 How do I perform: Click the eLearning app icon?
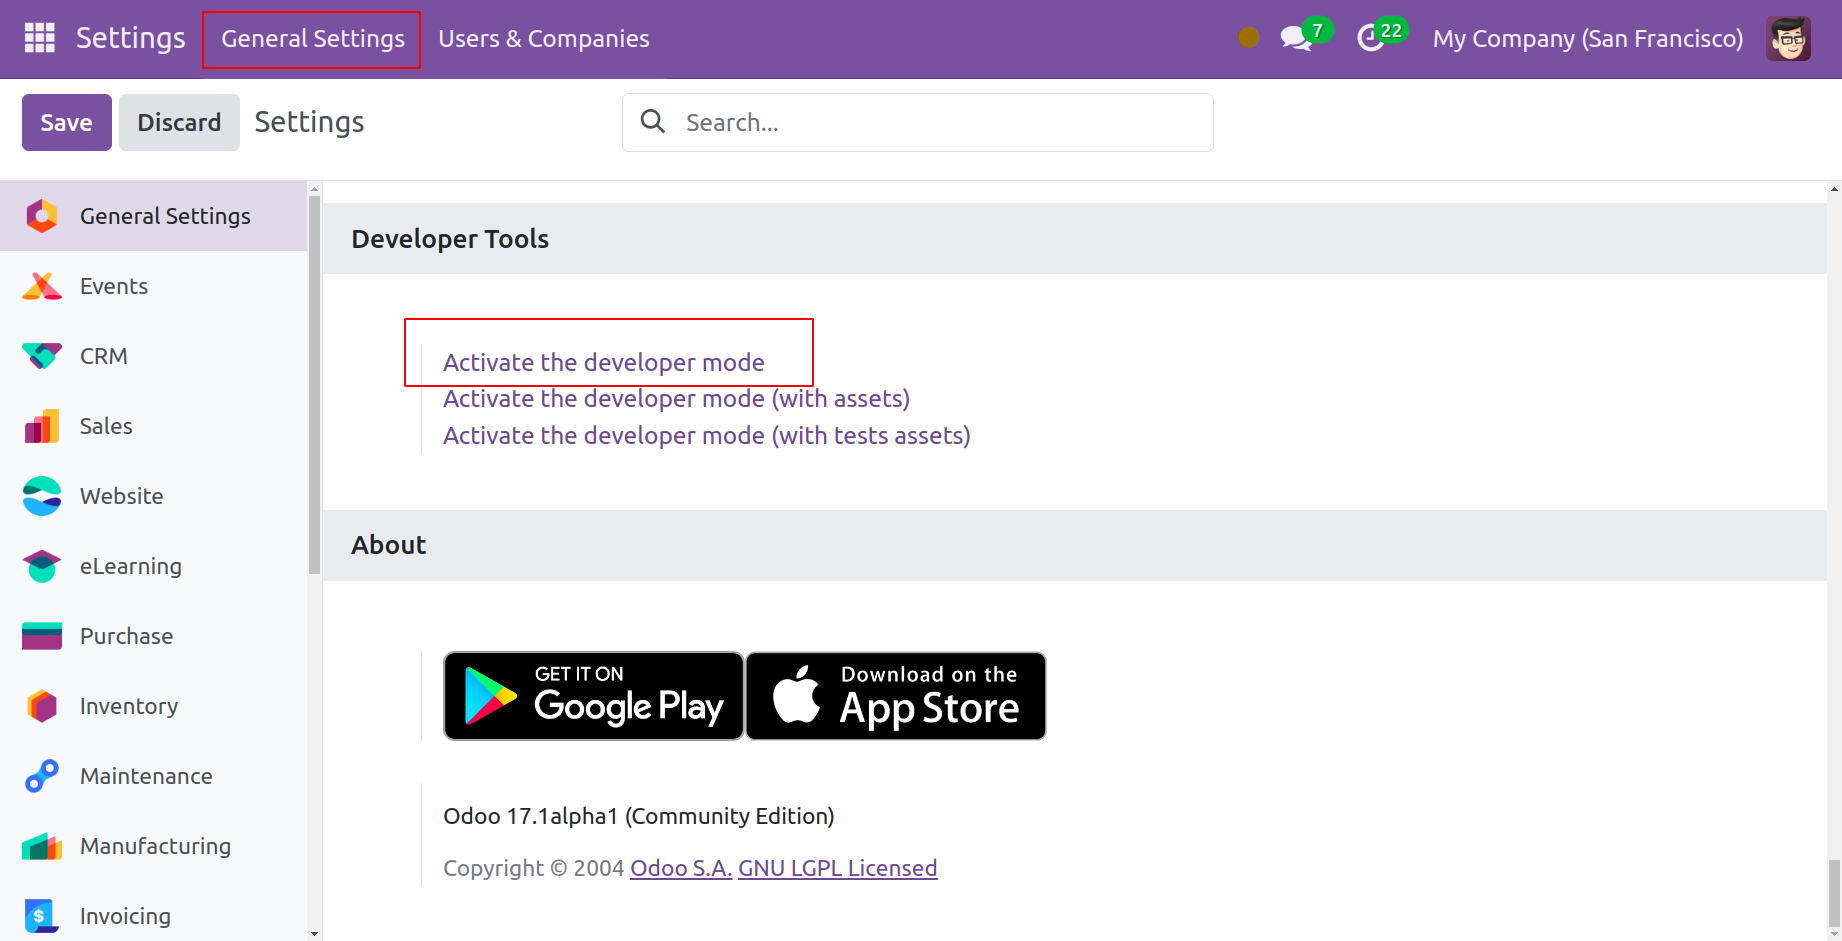coord(42,566)
